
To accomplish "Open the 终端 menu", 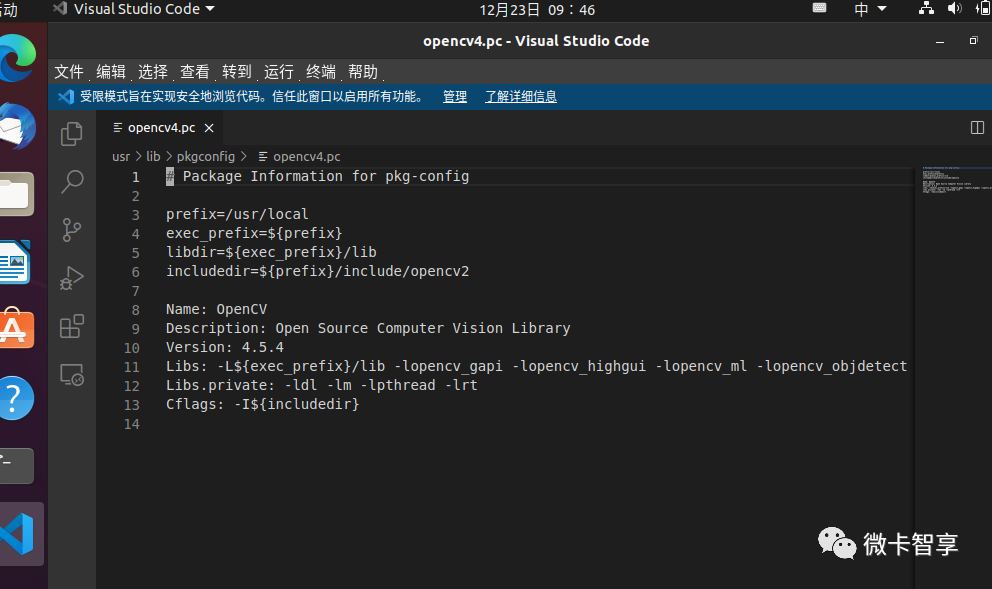I will [x=321, y=72].
